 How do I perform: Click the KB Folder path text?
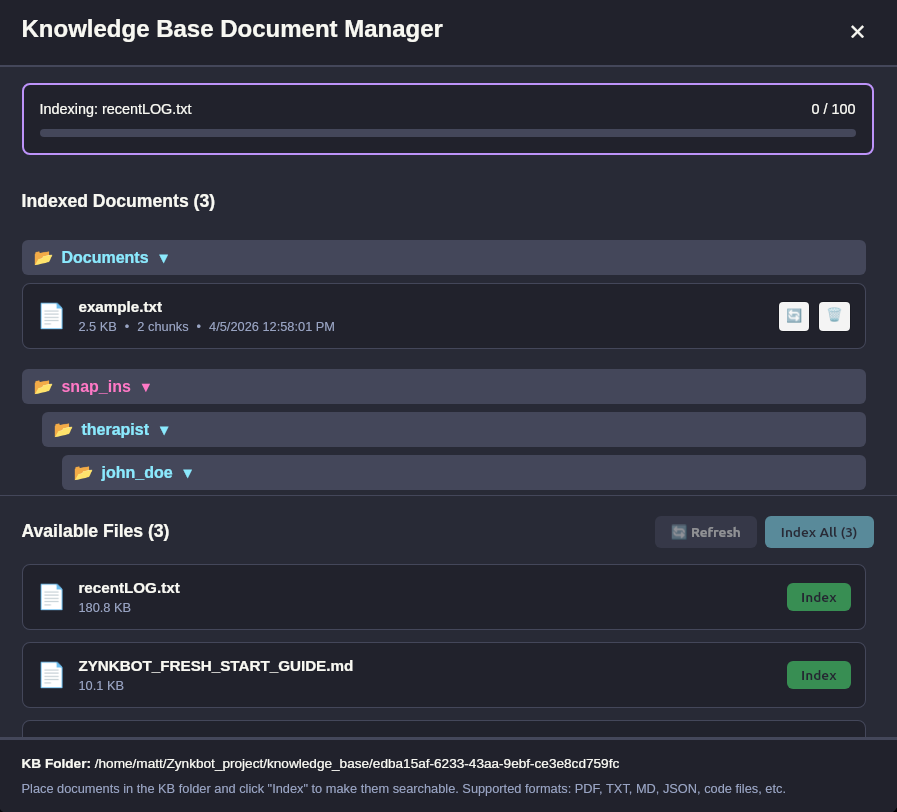pyautogui.click(x=356, y=764)
